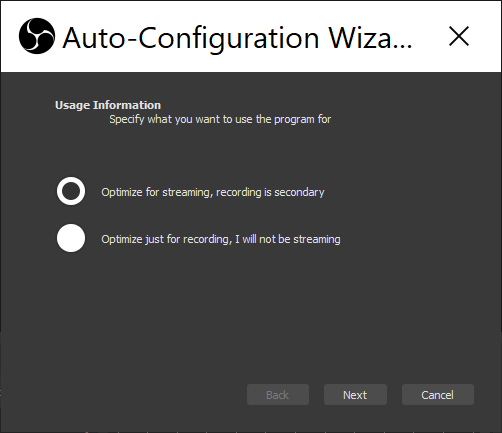Advance to the wizard's next page
Viewport: 502px width, 433px height.
tap(355, 395)
